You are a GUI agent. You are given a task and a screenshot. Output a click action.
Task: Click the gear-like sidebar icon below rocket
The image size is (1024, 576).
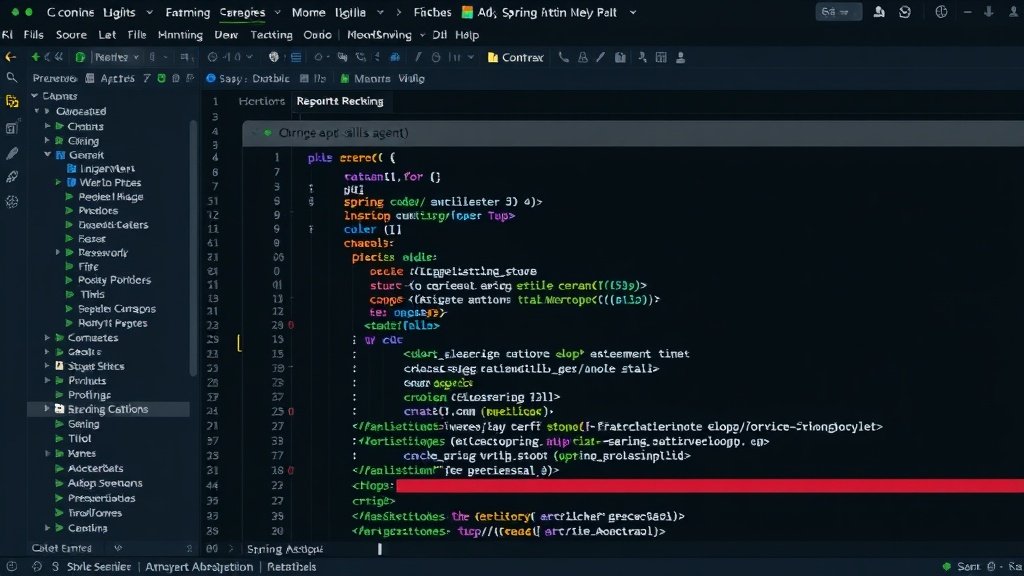12,202
